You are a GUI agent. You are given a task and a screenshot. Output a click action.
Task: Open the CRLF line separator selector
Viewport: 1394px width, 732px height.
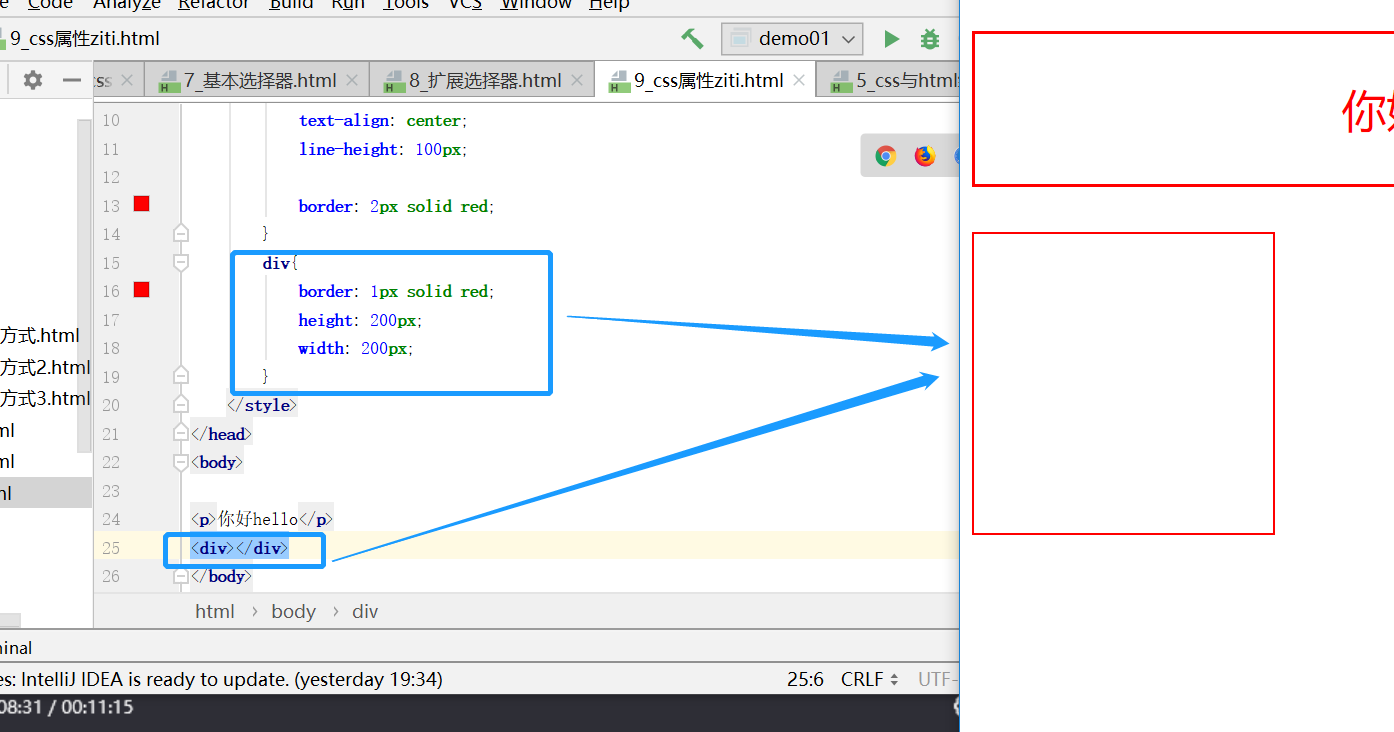point(869,679)
